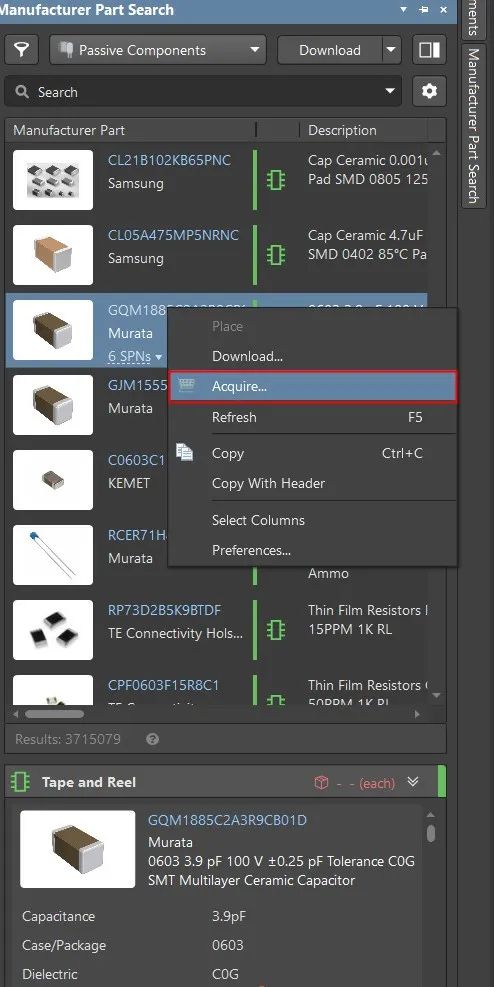Click thumbnail of selected Murata GQM188 part
This screenshot has height=987, width=494.
pos(53,330)
